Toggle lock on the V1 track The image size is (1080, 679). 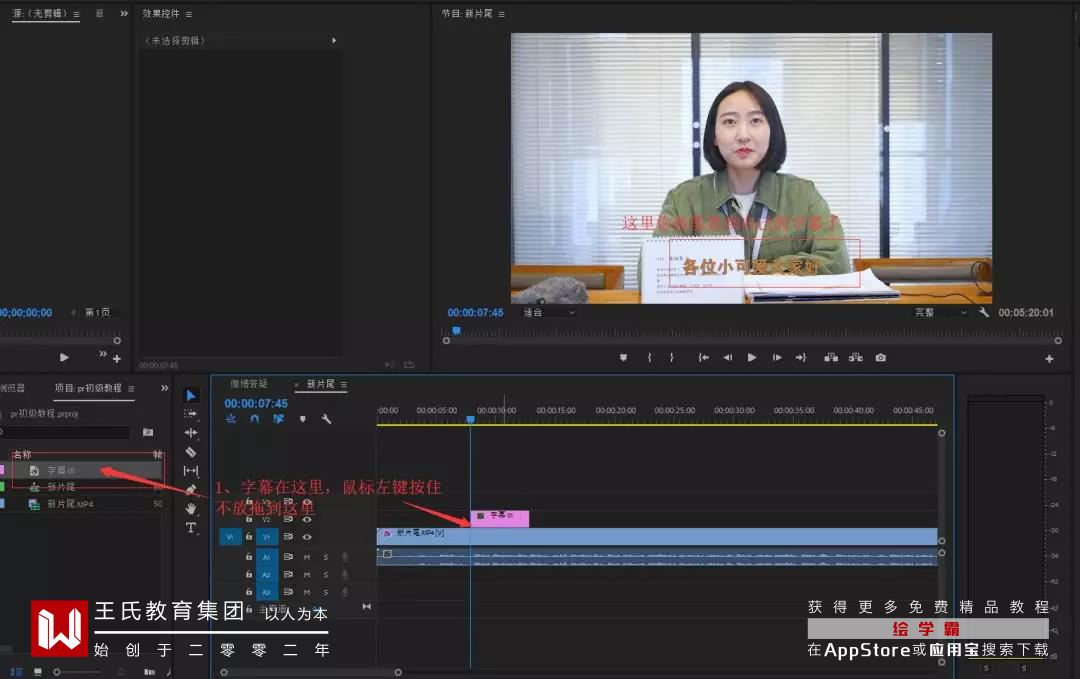coord(249,536)
